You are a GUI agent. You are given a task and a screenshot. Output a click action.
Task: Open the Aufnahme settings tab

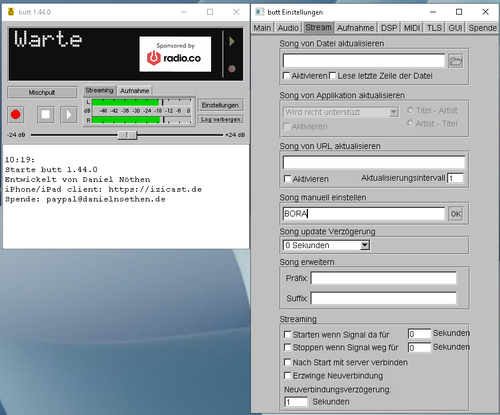point(355,28)
